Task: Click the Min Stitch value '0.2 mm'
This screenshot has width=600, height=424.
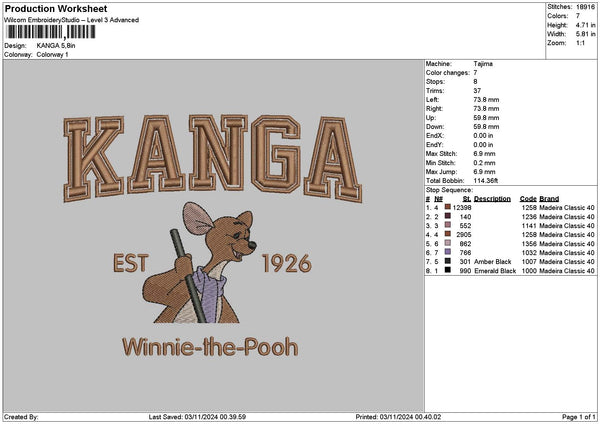Action: click(x=484, y=163)
